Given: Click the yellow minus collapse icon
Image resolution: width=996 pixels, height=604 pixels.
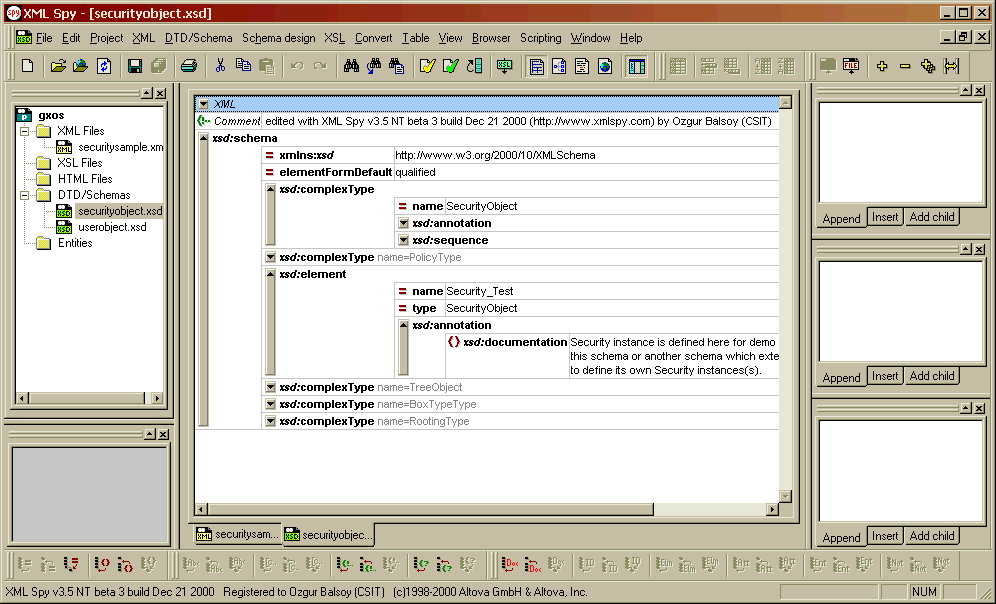Looking at the screenshot, I should (x=905, y=66).
